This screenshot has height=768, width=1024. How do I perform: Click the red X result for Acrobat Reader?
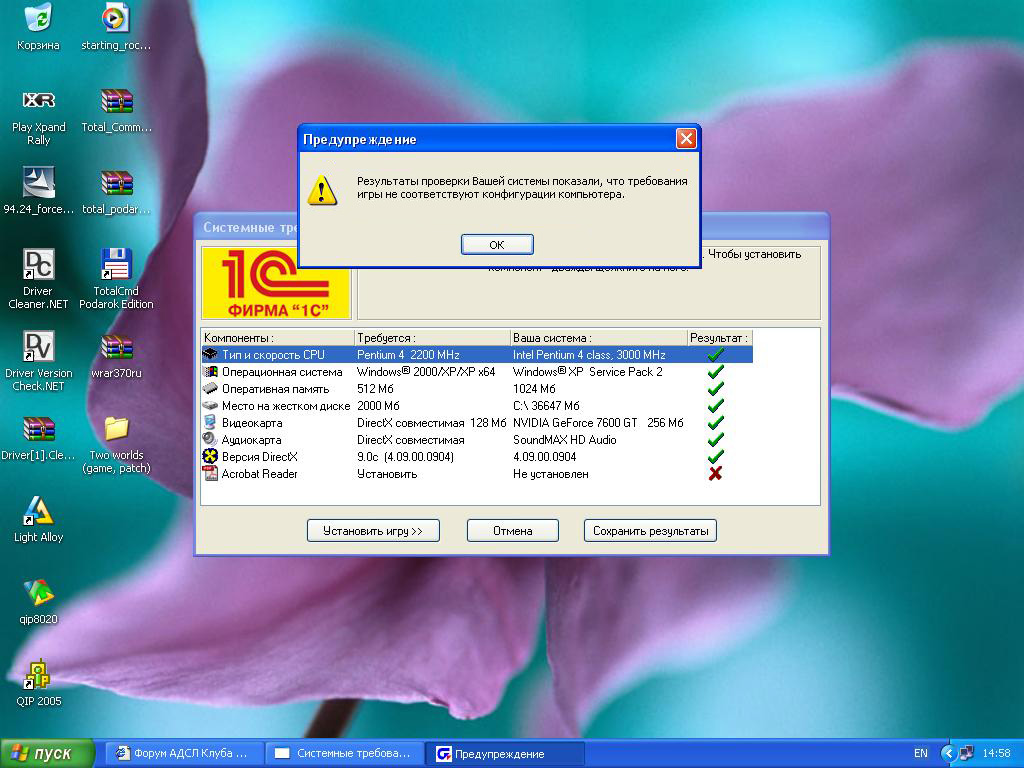click(x=715, y=473)
